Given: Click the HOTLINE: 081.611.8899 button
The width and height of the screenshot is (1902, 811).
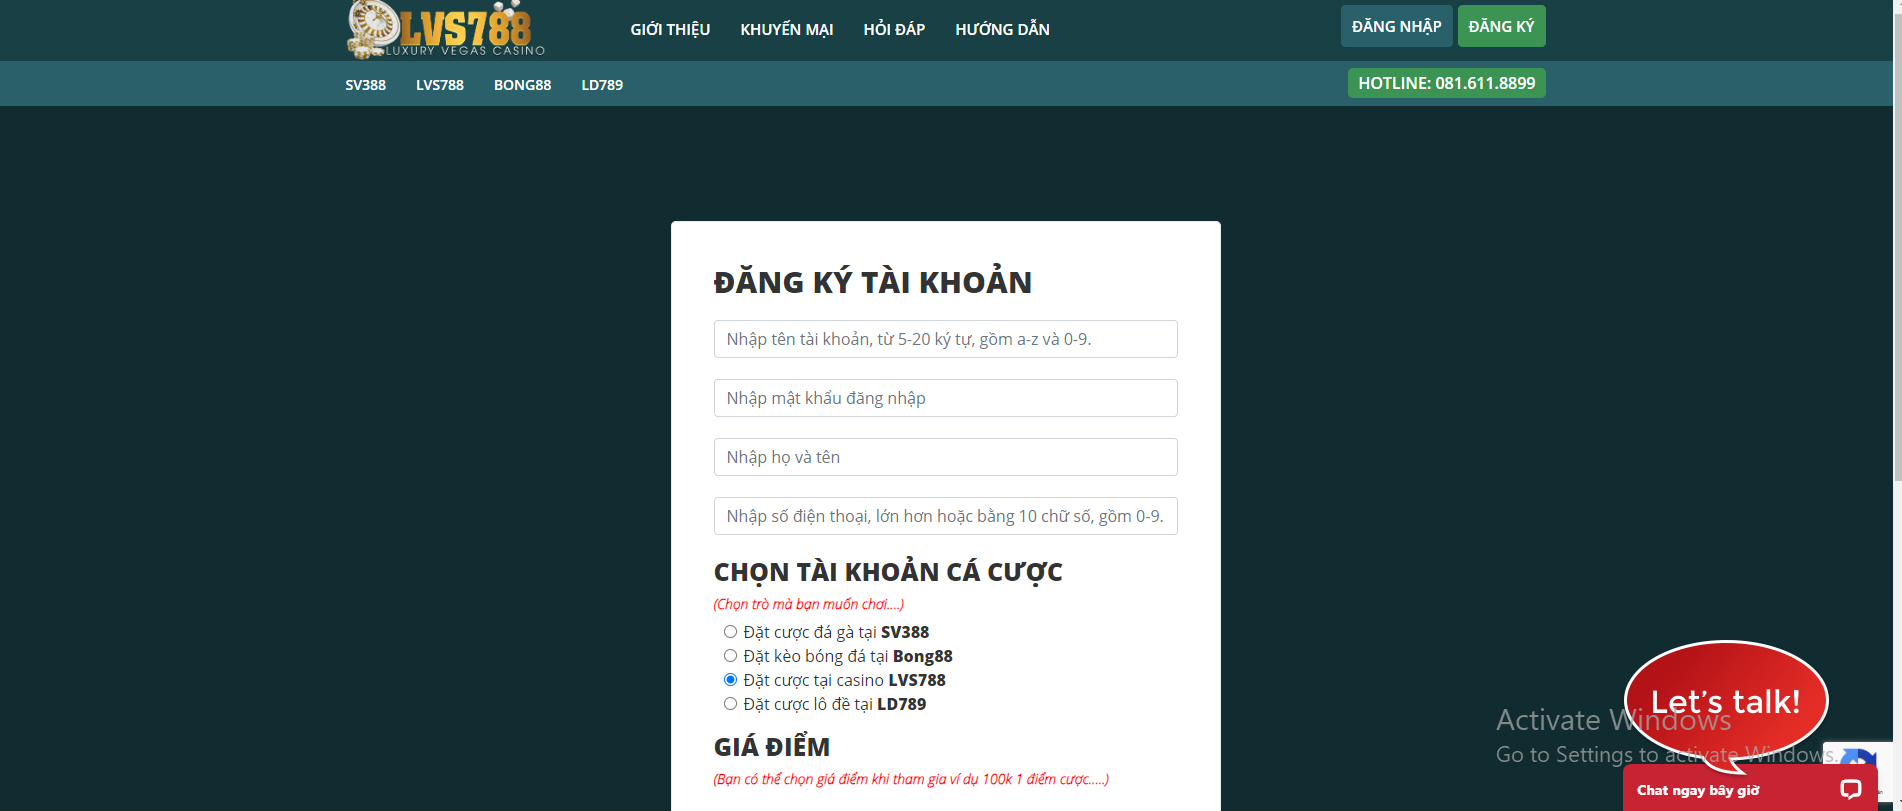Looking at the screenshot, I should point(1447,83).
